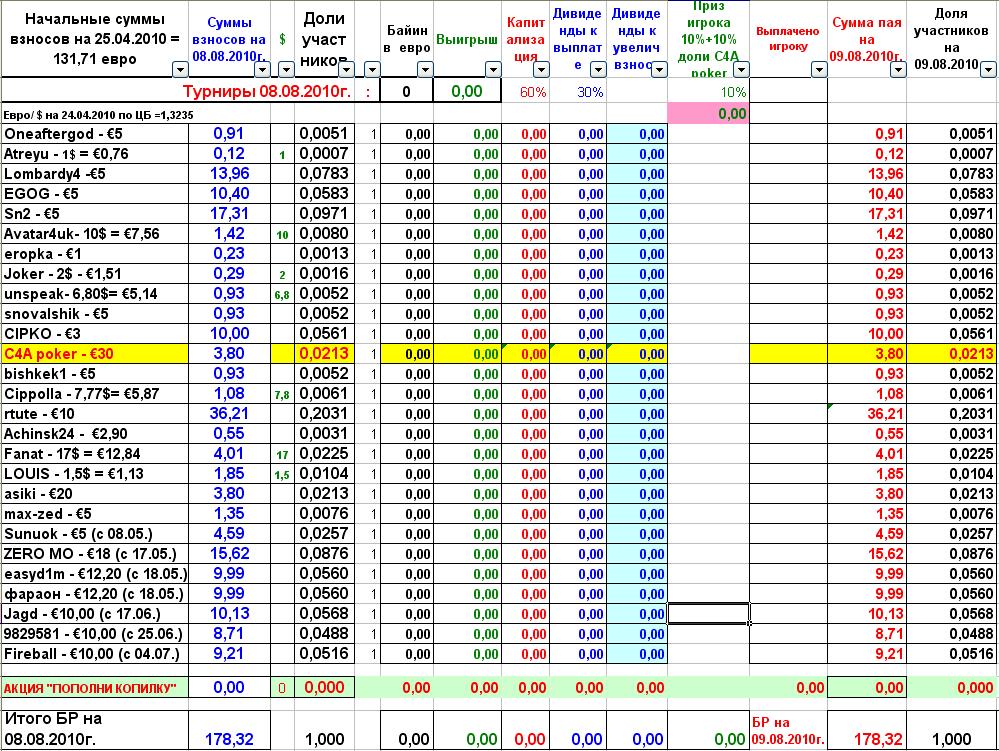Open the Байин в евро filter arrow
Screen dimensions: 999x751
coord(425,69)
